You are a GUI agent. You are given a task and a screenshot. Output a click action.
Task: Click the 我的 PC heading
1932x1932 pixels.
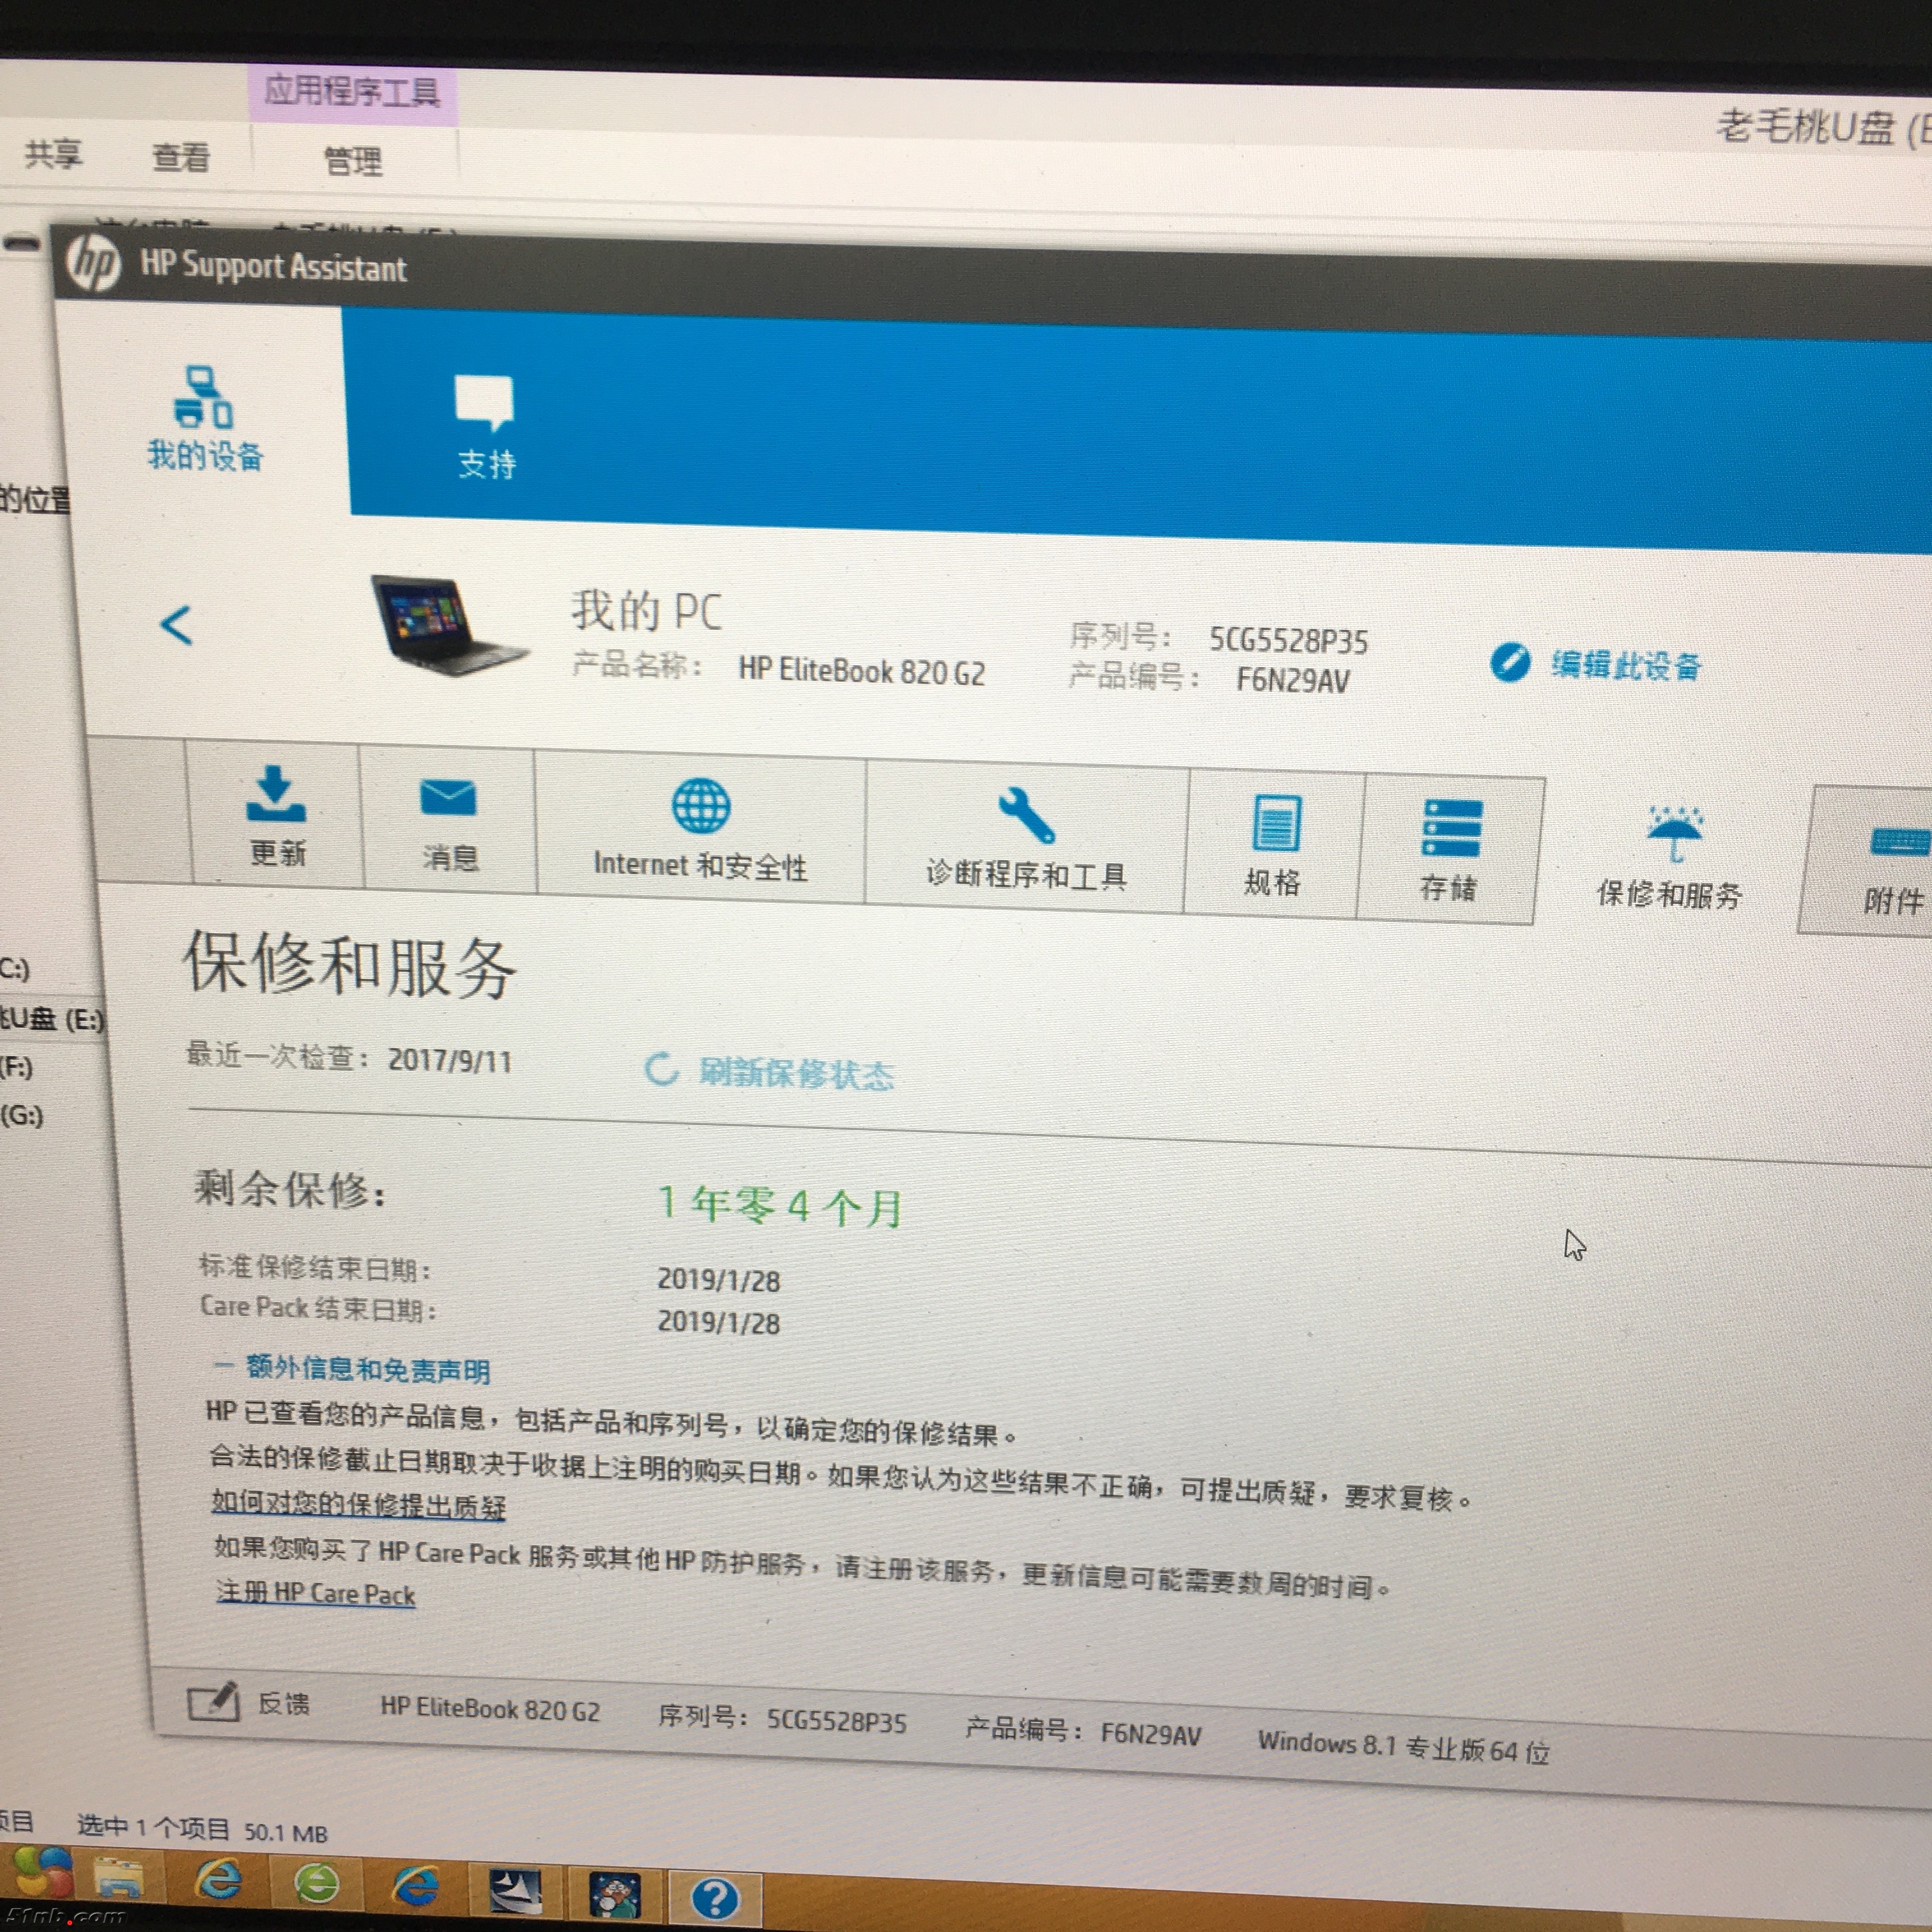click(647, 610)
